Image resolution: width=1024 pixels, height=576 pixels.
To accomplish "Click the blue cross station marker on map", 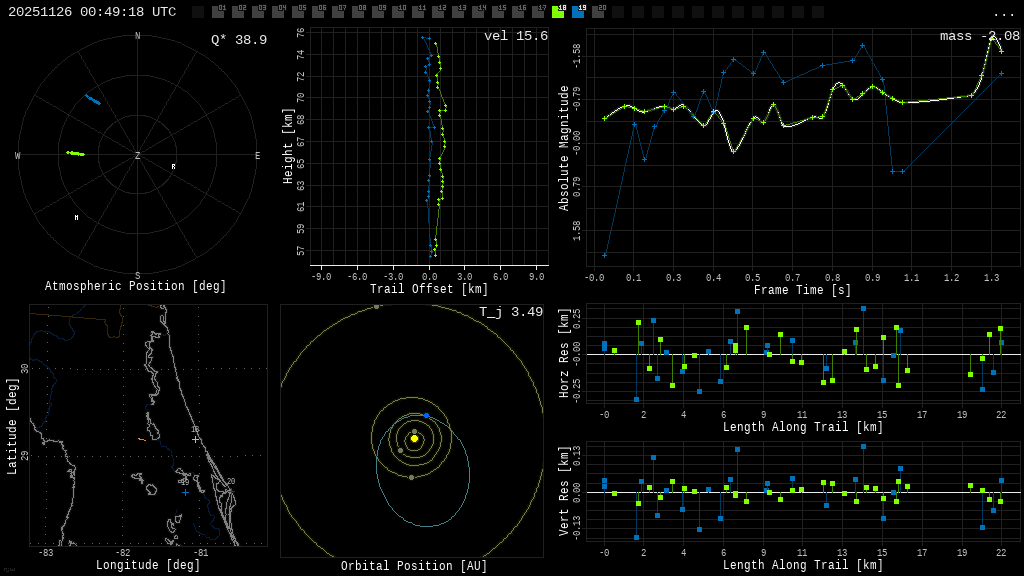I will click(185, 492).
